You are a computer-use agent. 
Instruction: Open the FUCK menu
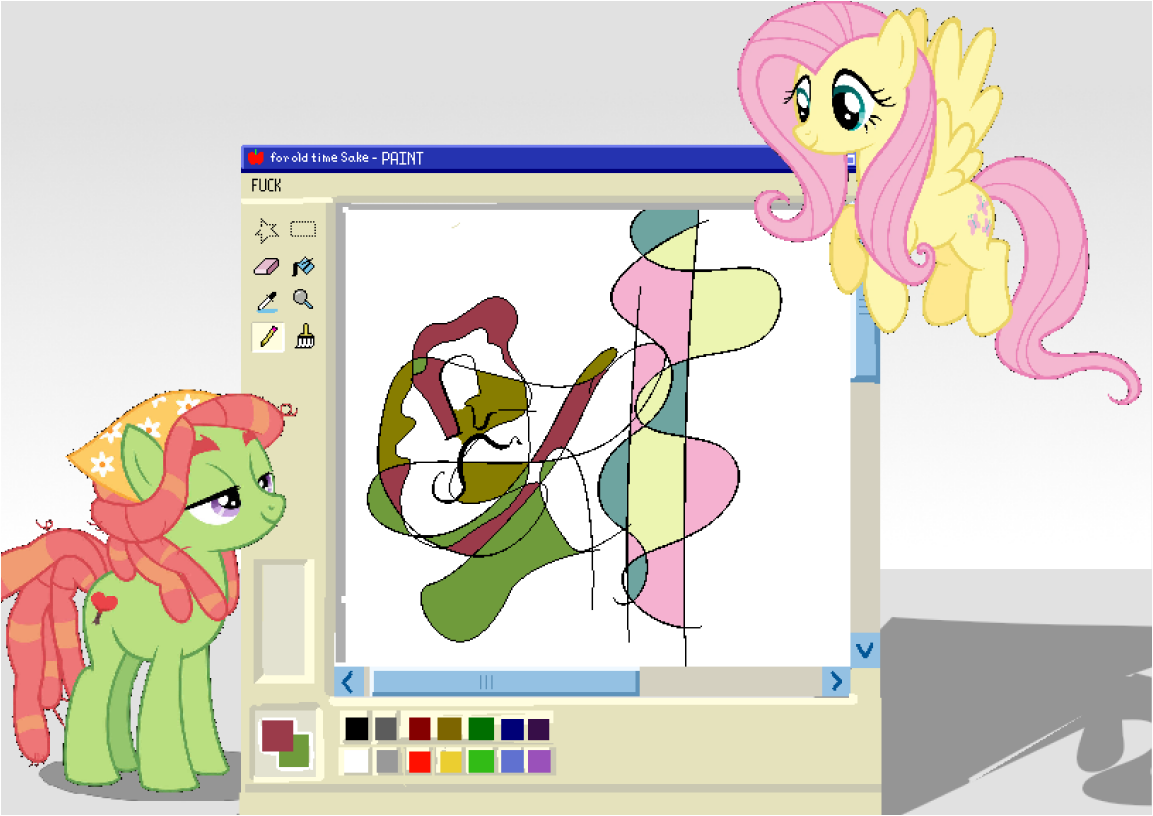[265, 185]
